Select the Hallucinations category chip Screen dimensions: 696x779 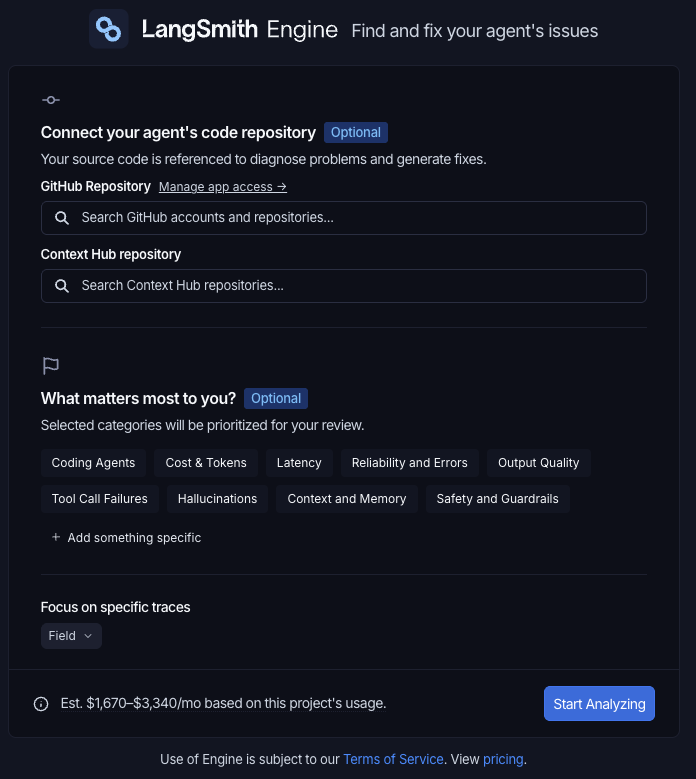pos(217,499)
